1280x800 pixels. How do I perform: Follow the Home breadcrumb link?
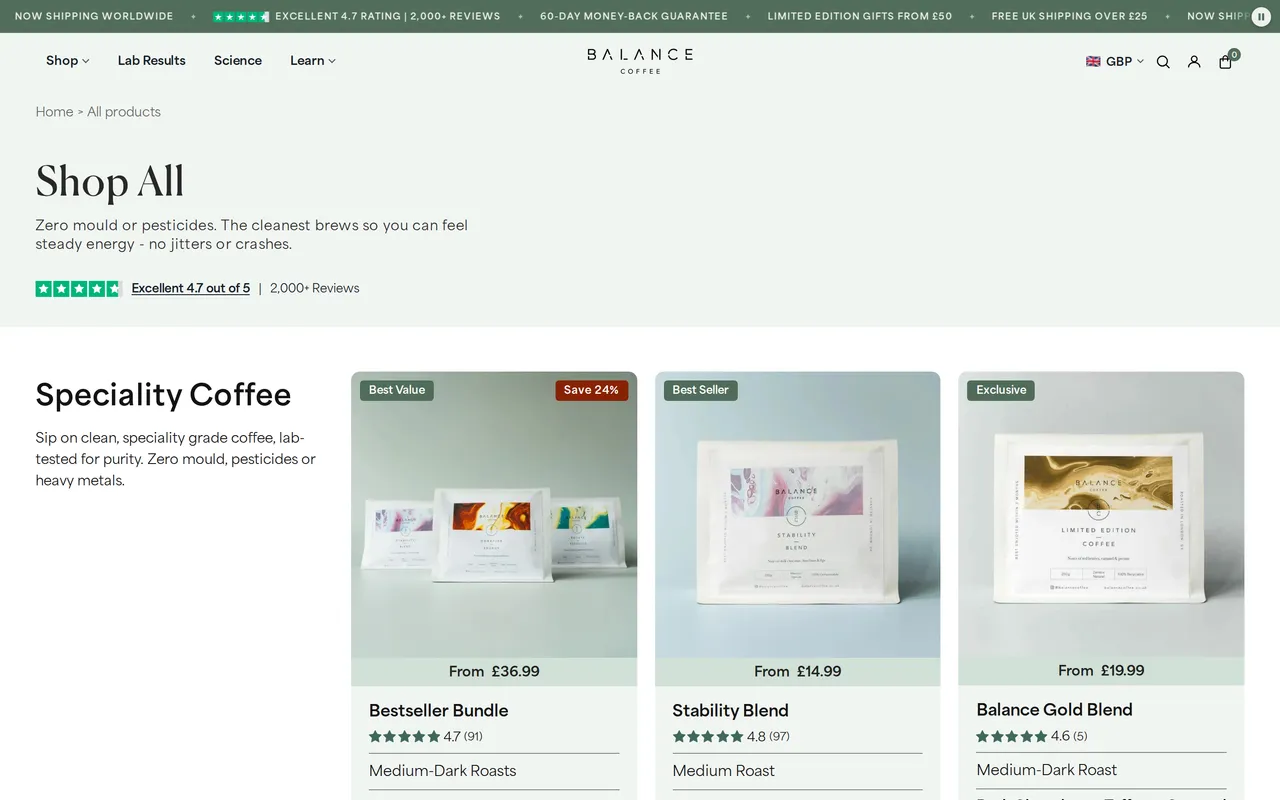[54, 112]
